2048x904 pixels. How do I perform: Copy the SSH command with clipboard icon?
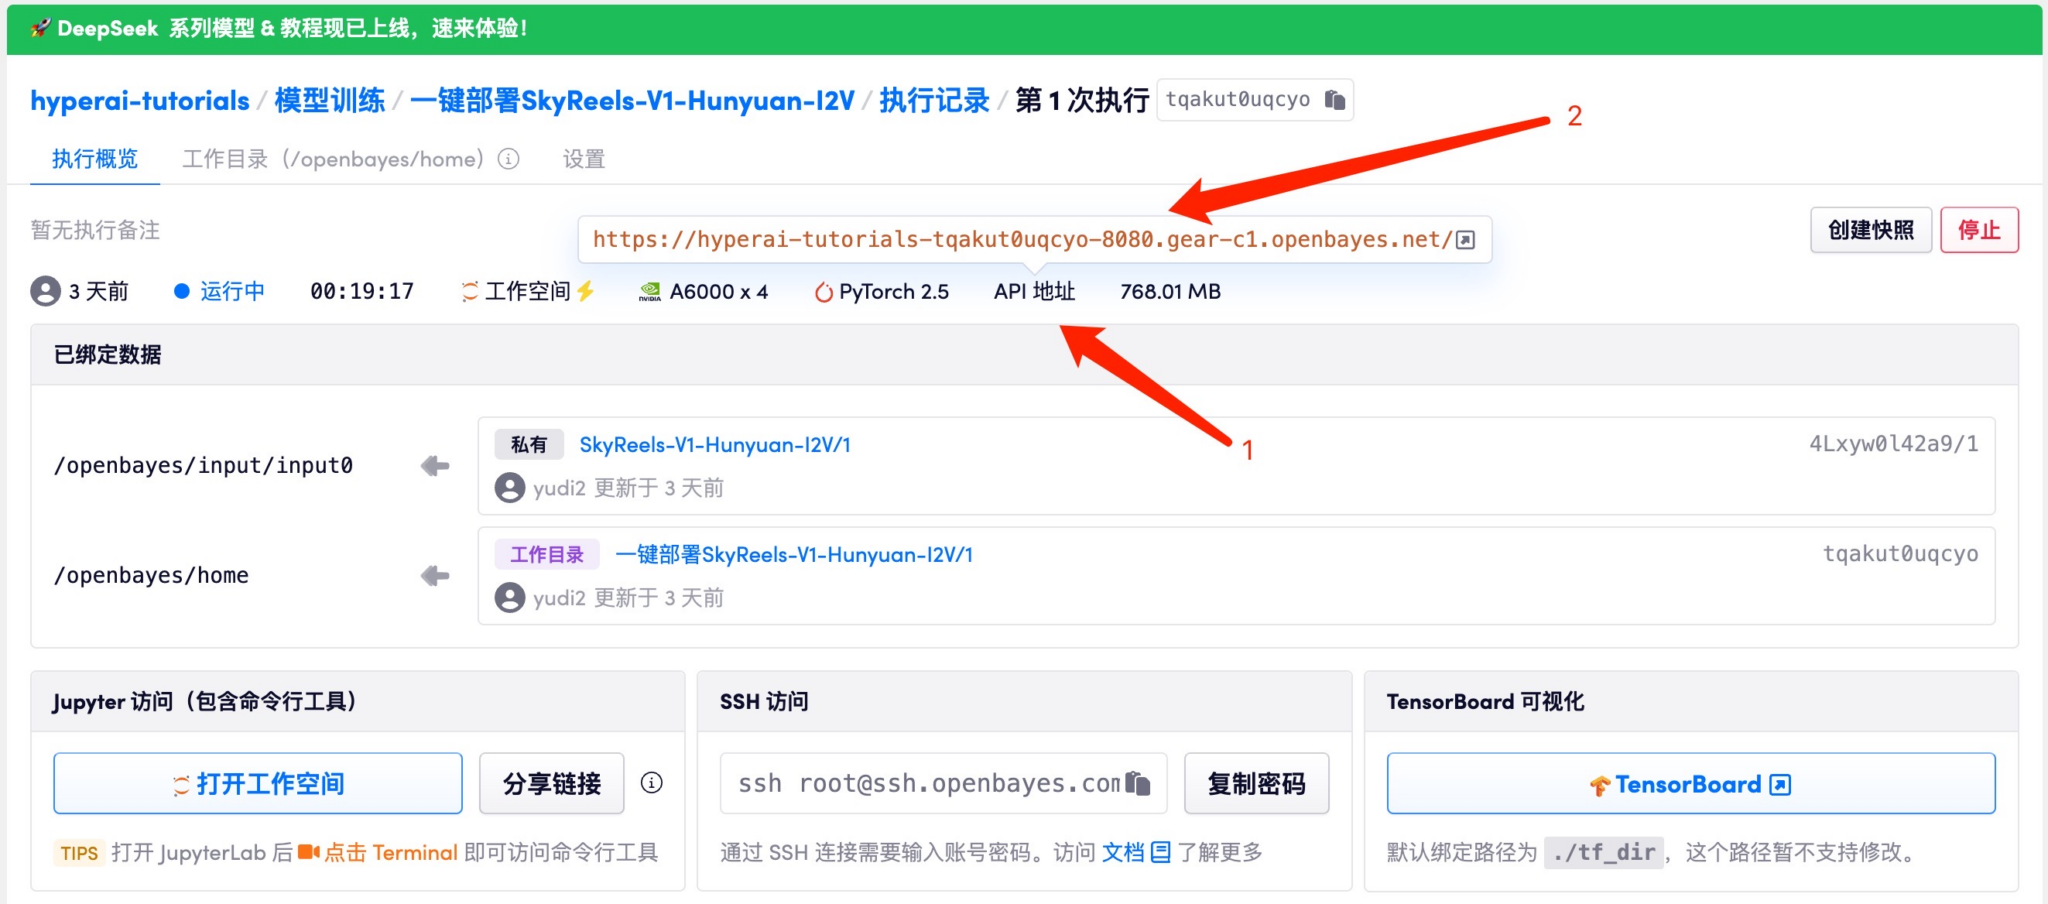(x=1138, y=783)
